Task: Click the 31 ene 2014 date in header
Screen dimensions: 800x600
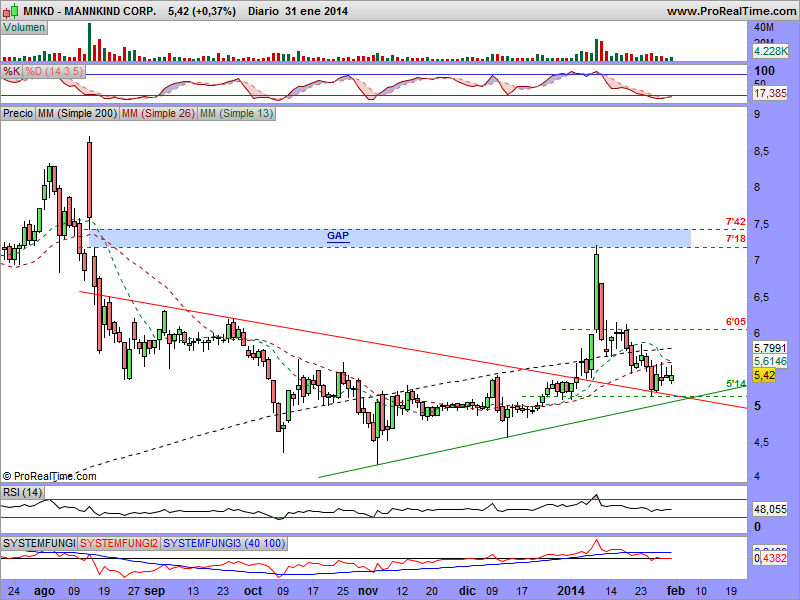Action: click(x=316, y=11)
